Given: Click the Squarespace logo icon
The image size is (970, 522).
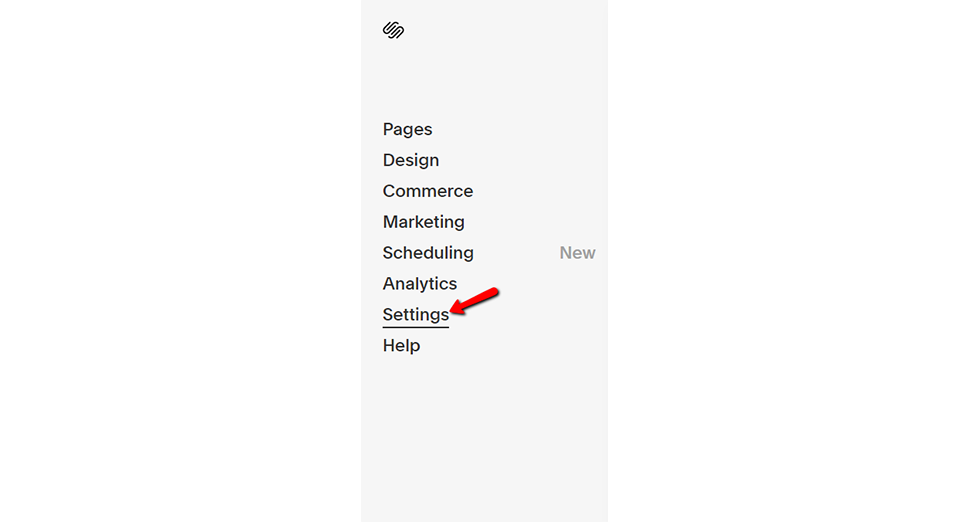Looking at the screenshot, I should 393,30.
